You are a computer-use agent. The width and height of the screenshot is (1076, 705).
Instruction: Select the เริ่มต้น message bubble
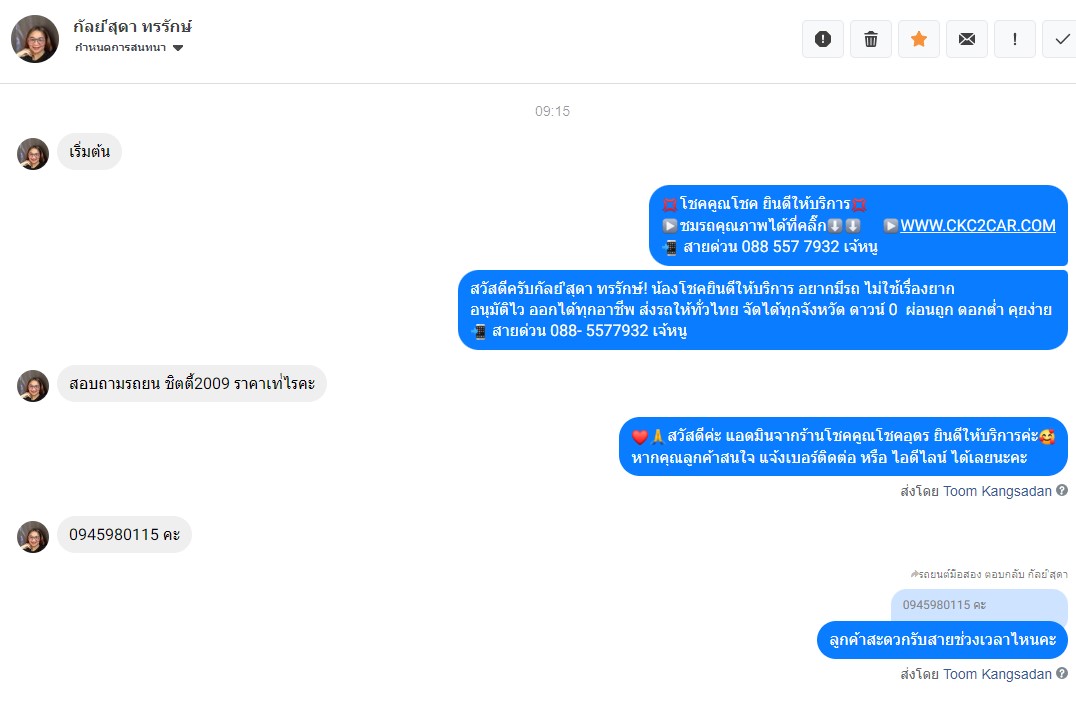pos(89,152)
